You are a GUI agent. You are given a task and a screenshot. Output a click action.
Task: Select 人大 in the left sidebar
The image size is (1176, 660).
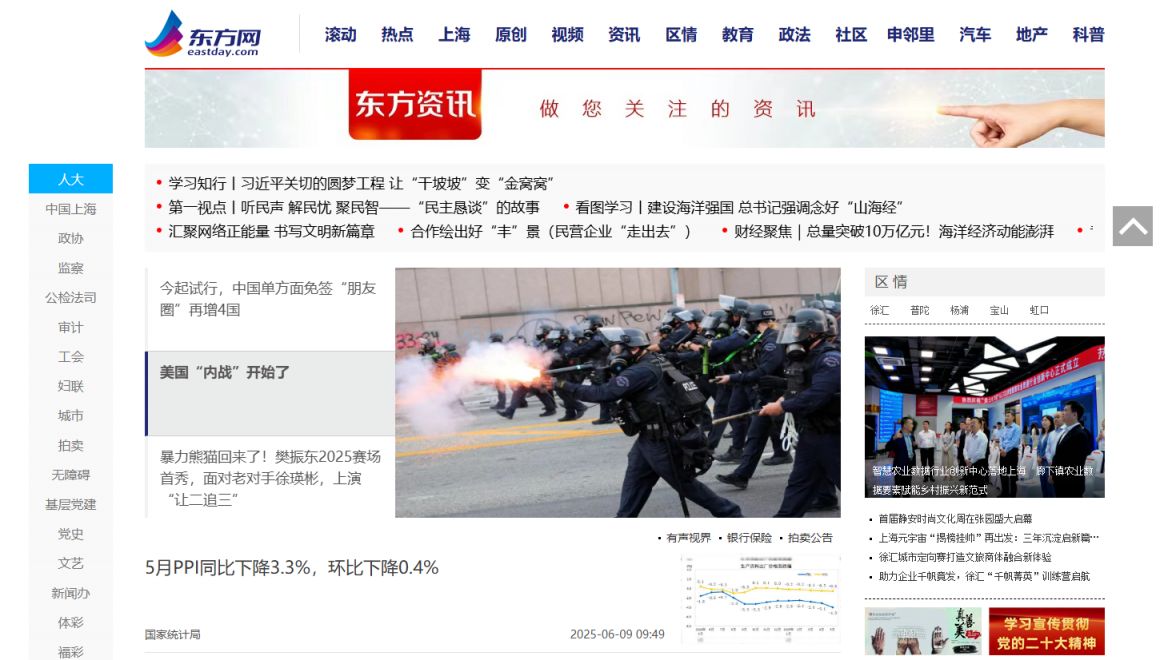pos(70,179)
